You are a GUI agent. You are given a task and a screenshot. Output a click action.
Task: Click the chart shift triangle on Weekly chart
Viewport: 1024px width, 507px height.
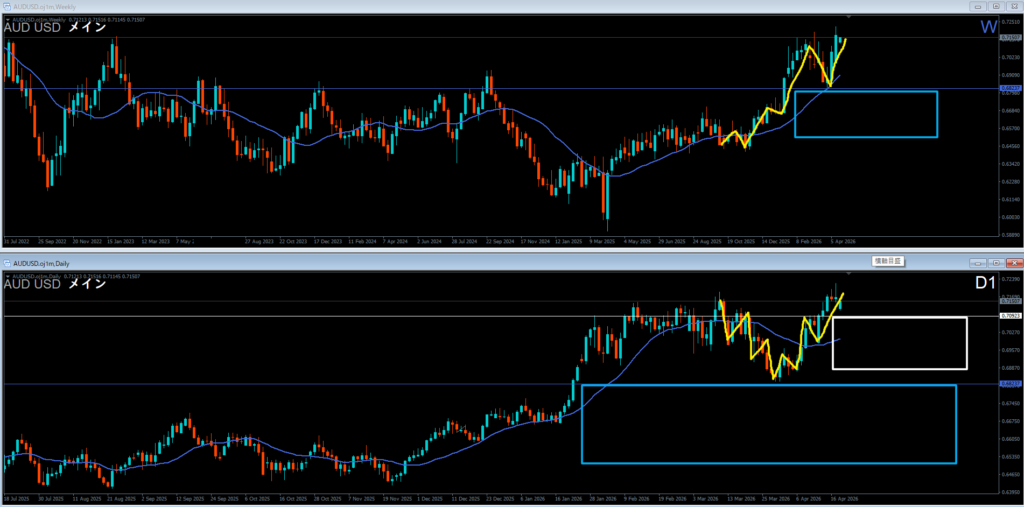point(849,17)
